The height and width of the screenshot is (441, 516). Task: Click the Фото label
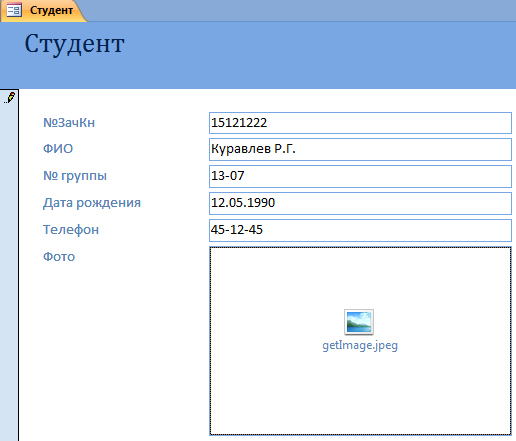[59, 257]
